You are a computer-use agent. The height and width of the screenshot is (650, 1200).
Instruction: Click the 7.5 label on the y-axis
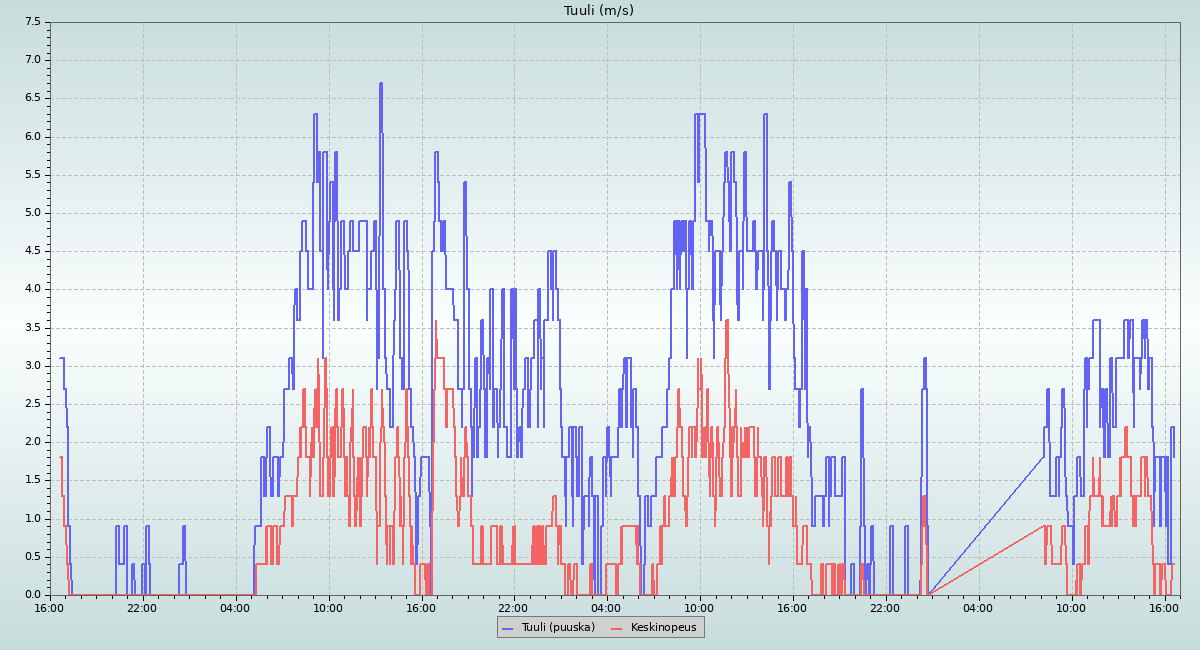[x=33, y=21]
